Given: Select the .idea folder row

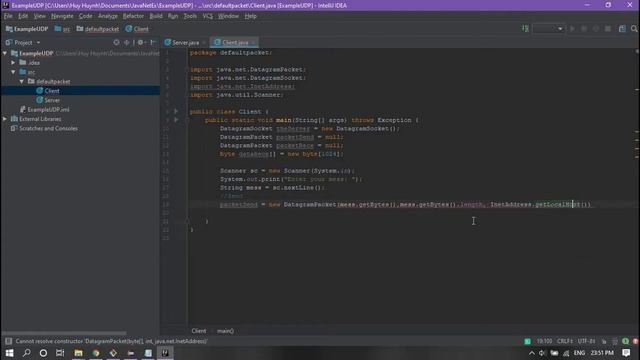Looking at the screenshot, I should [80, 62].
